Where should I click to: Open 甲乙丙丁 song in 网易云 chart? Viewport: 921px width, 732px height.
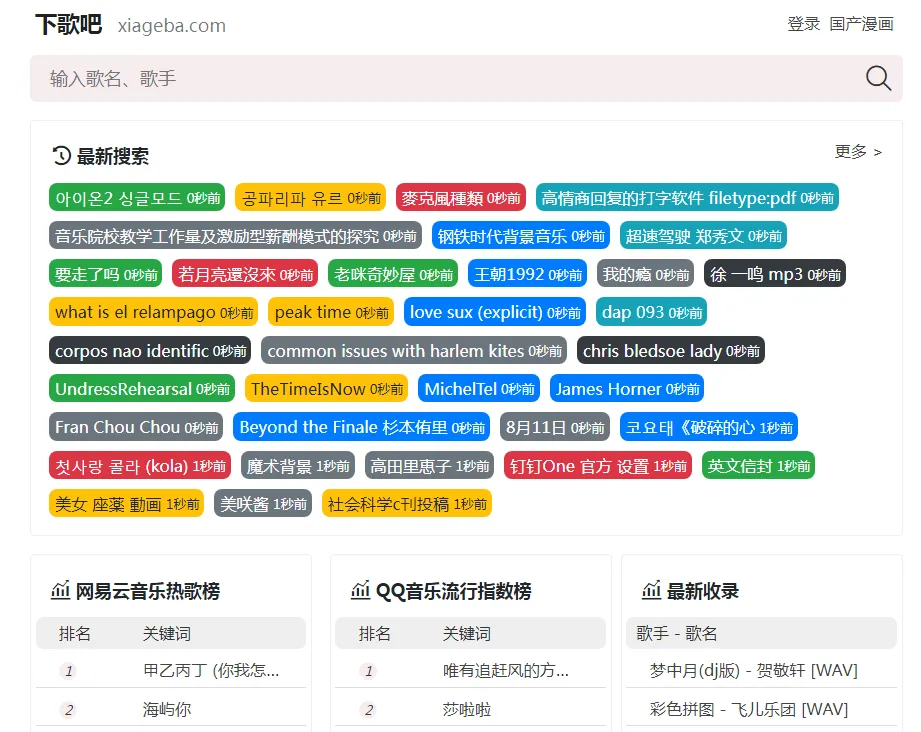tap(211, 670)
